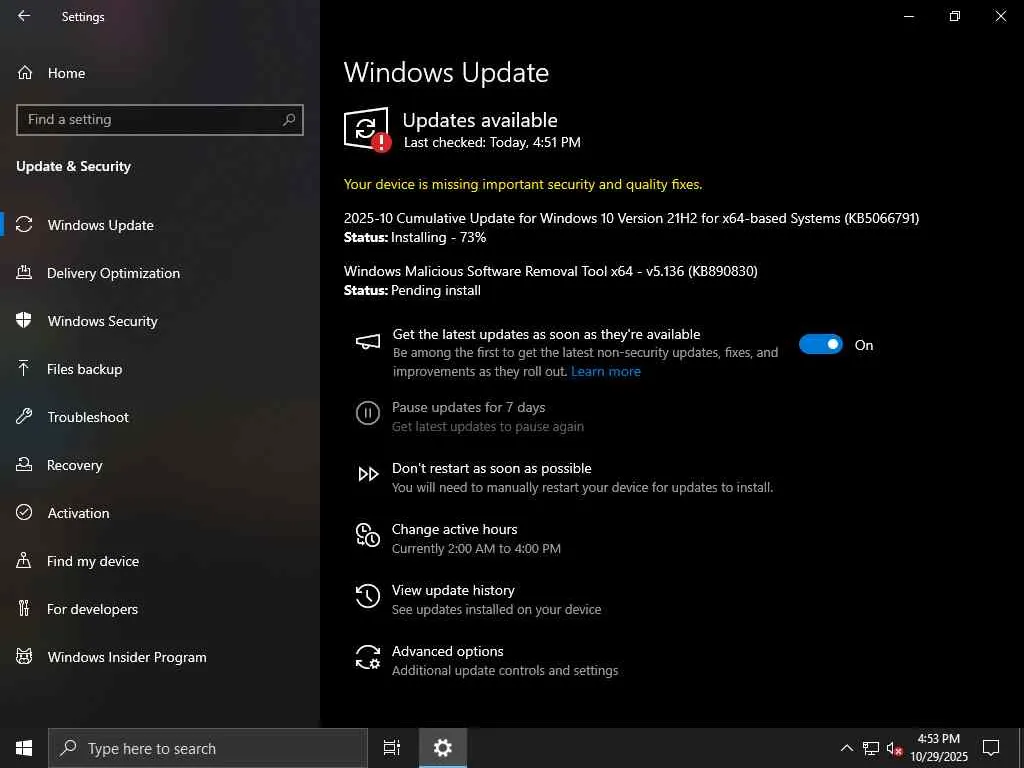The image size is (1024, 768).
Task: Click the Troubleshoot wrench icon
Action: click(x=24, y=416)
